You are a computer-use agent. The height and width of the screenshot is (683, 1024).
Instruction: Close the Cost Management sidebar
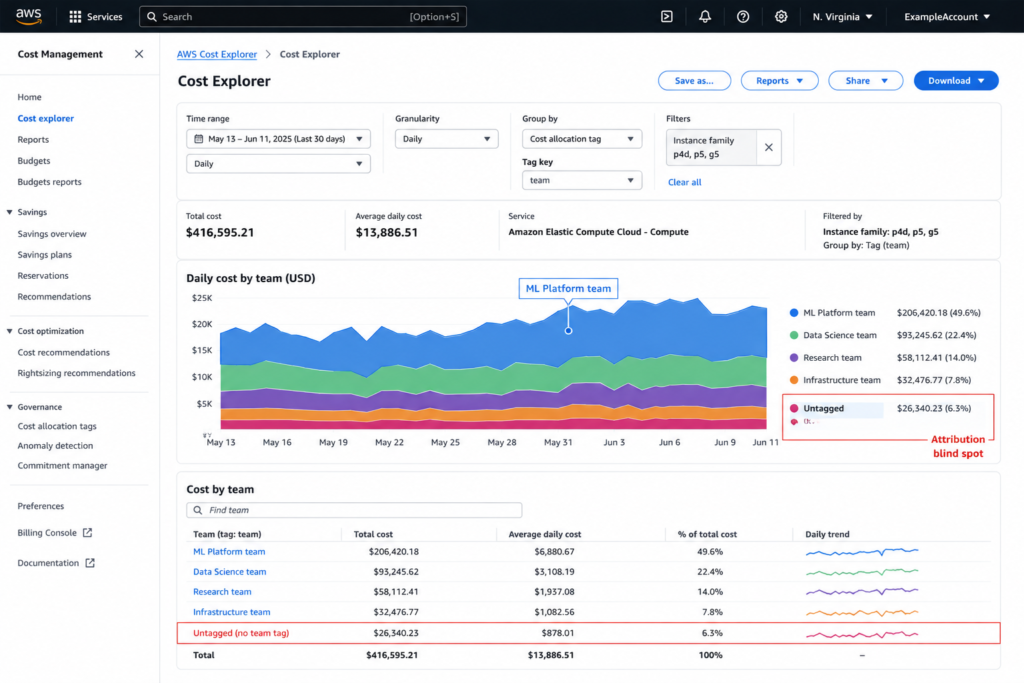(139, 54)
